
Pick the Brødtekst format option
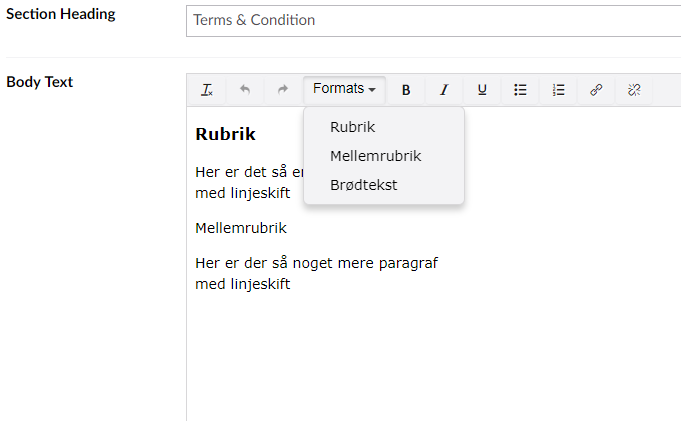pyautogui.click(x=364, y=185)
